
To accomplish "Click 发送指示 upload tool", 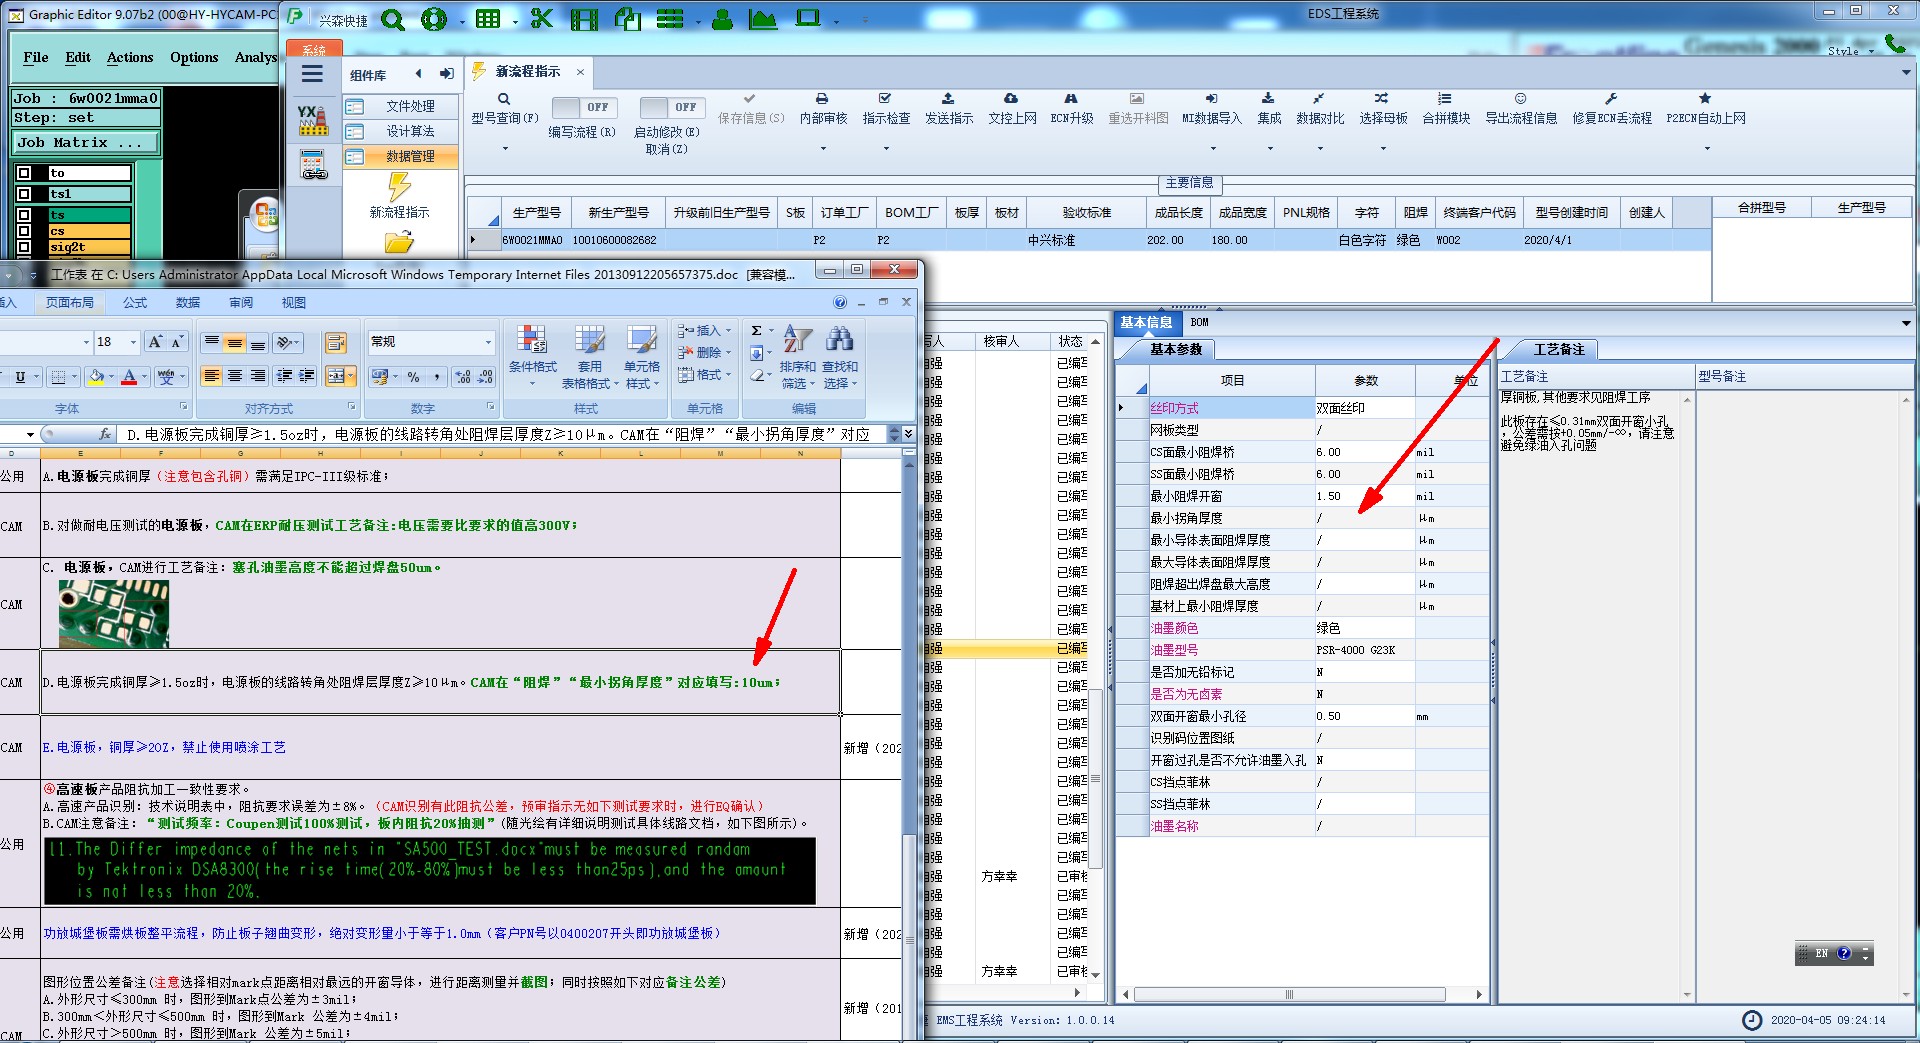I will point(948,109).
